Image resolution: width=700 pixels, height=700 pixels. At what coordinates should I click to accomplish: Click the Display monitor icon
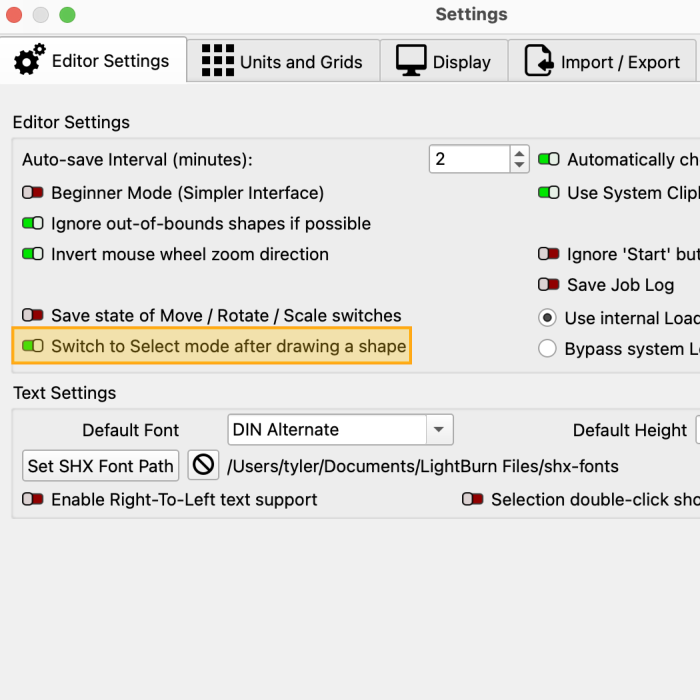coord(411,61)
